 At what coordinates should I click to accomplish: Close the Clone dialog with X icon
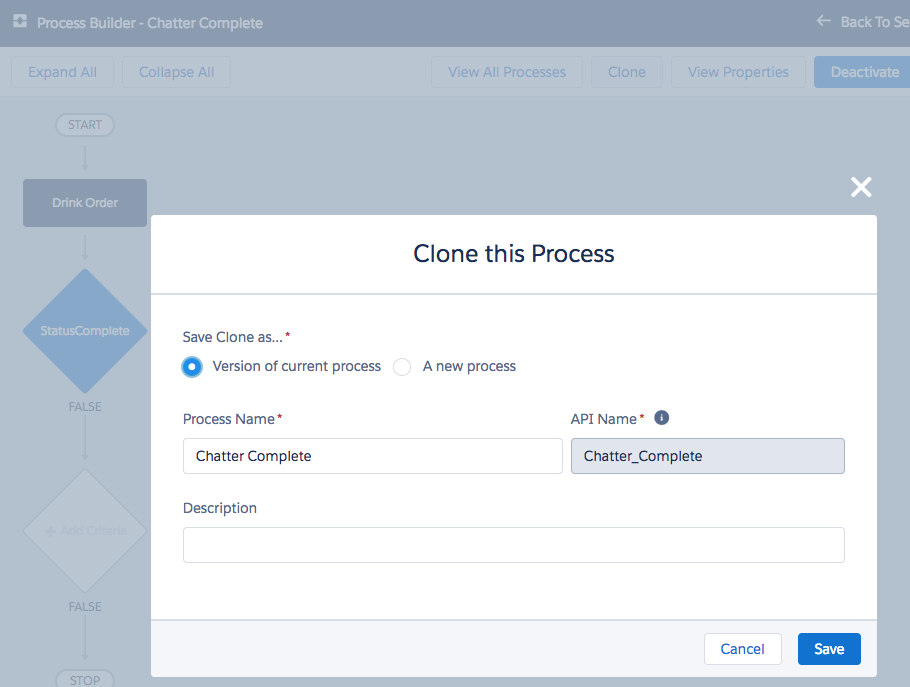(860, 187)
